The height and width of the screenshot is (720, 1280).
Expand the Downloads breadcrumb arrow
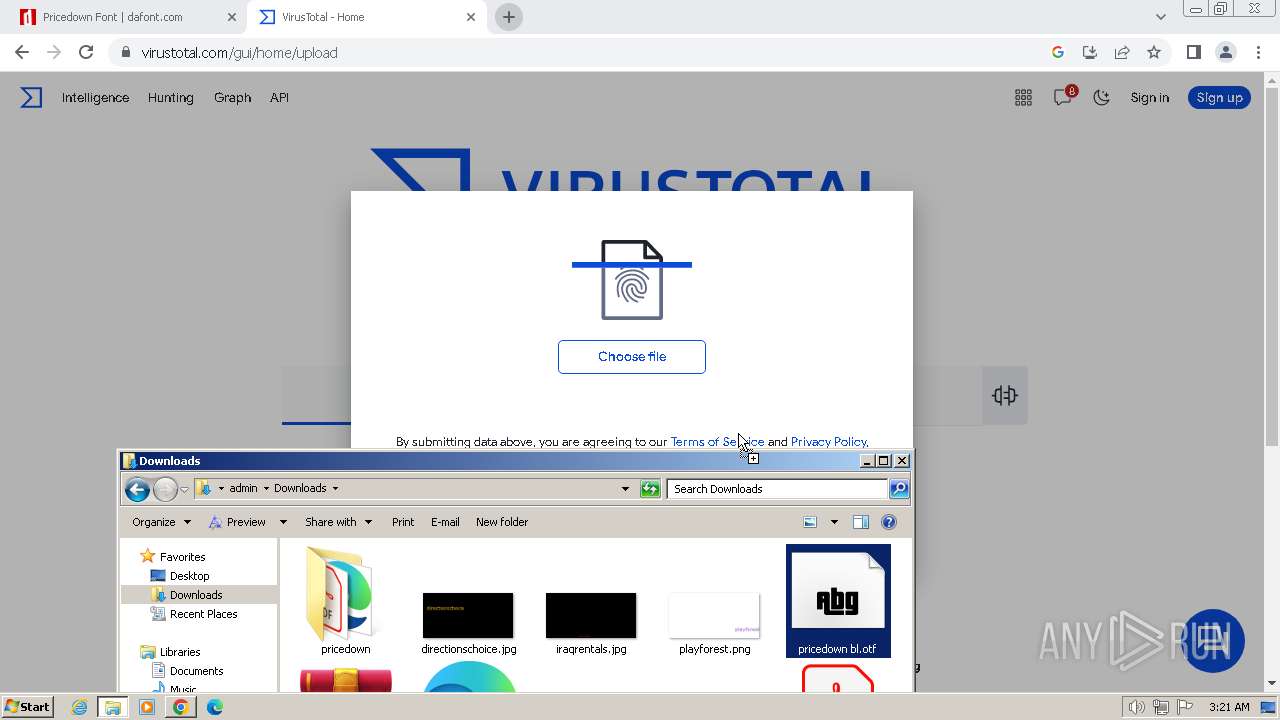[x=335, y=488]
